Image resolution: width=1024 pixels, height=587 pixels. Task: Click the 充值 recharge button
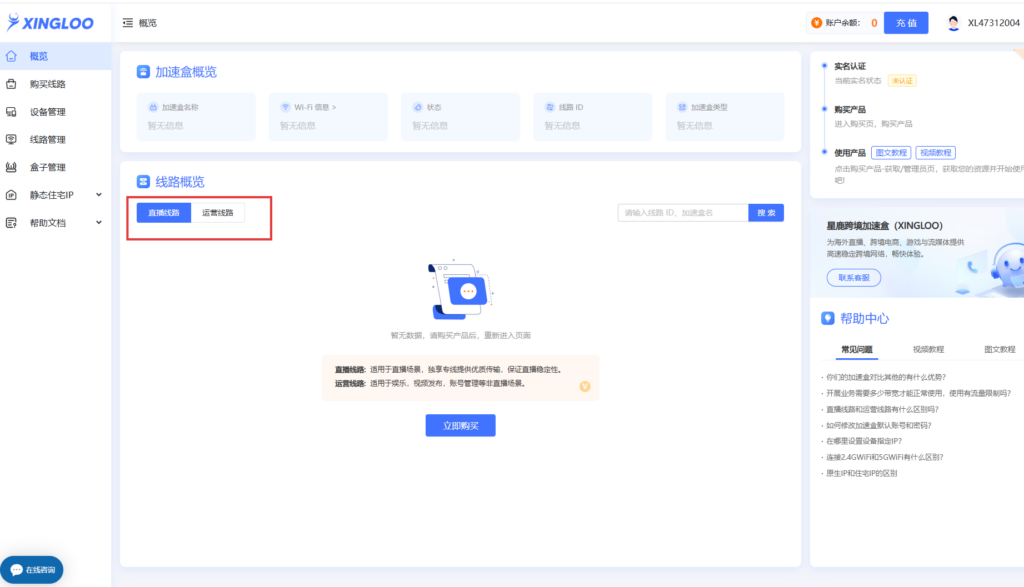906,23
